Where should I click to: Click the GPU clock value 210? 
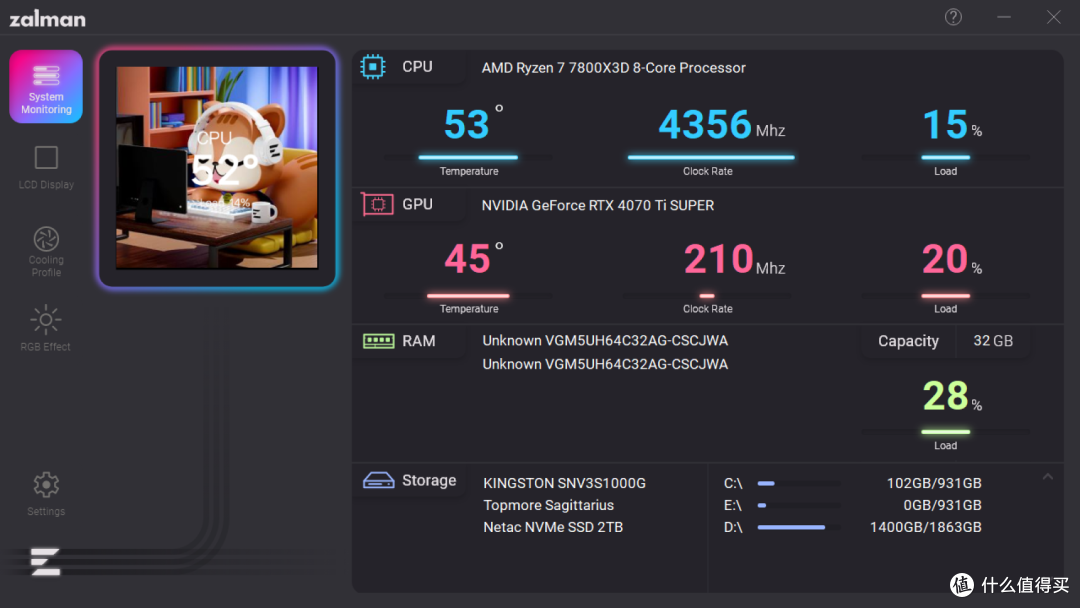pyautogui.click(x=718, y=260)
